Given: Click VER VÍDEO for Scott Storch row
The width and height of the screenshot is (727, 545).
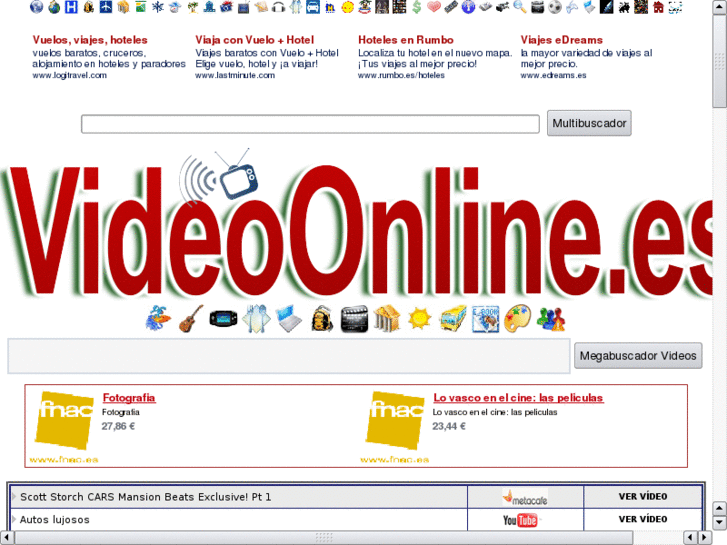Looking at the screenshot, I should (x=643, y=496).
